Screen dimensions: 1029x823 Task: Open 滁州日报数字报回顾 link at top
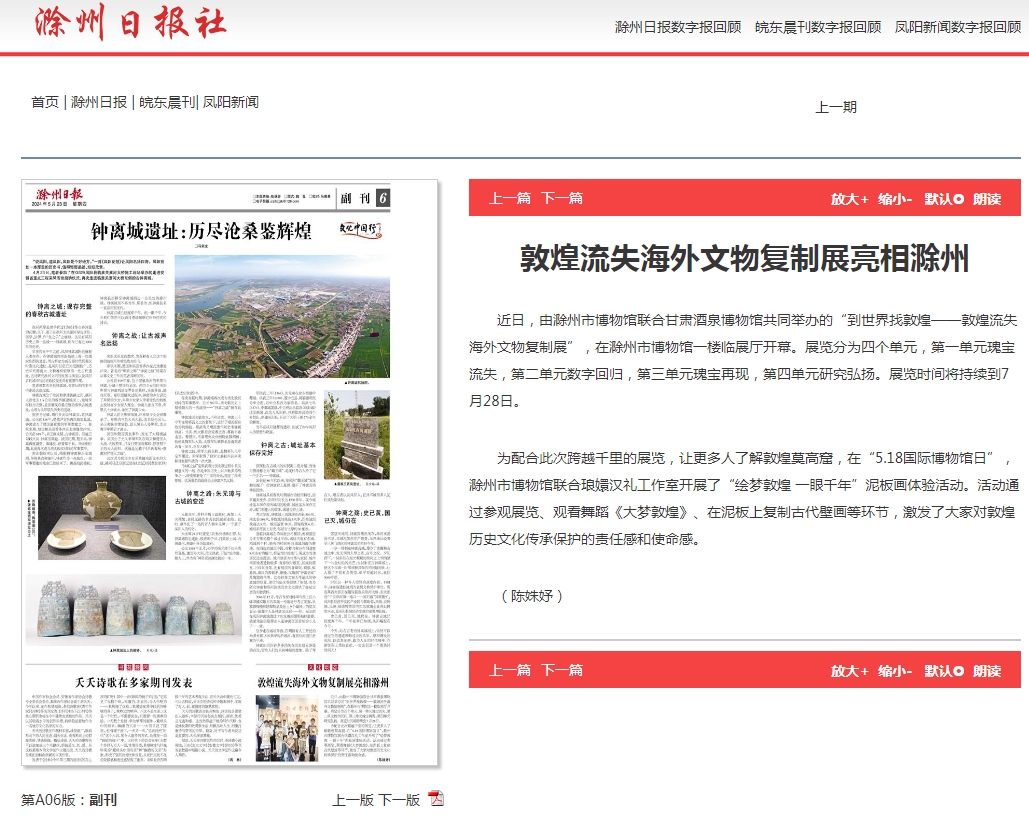(x=677, y=27)
